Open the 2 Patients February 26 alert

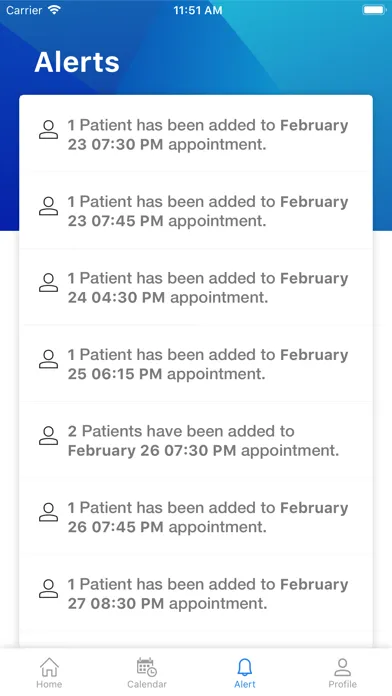pyautogui.click(x=196, y=440)
